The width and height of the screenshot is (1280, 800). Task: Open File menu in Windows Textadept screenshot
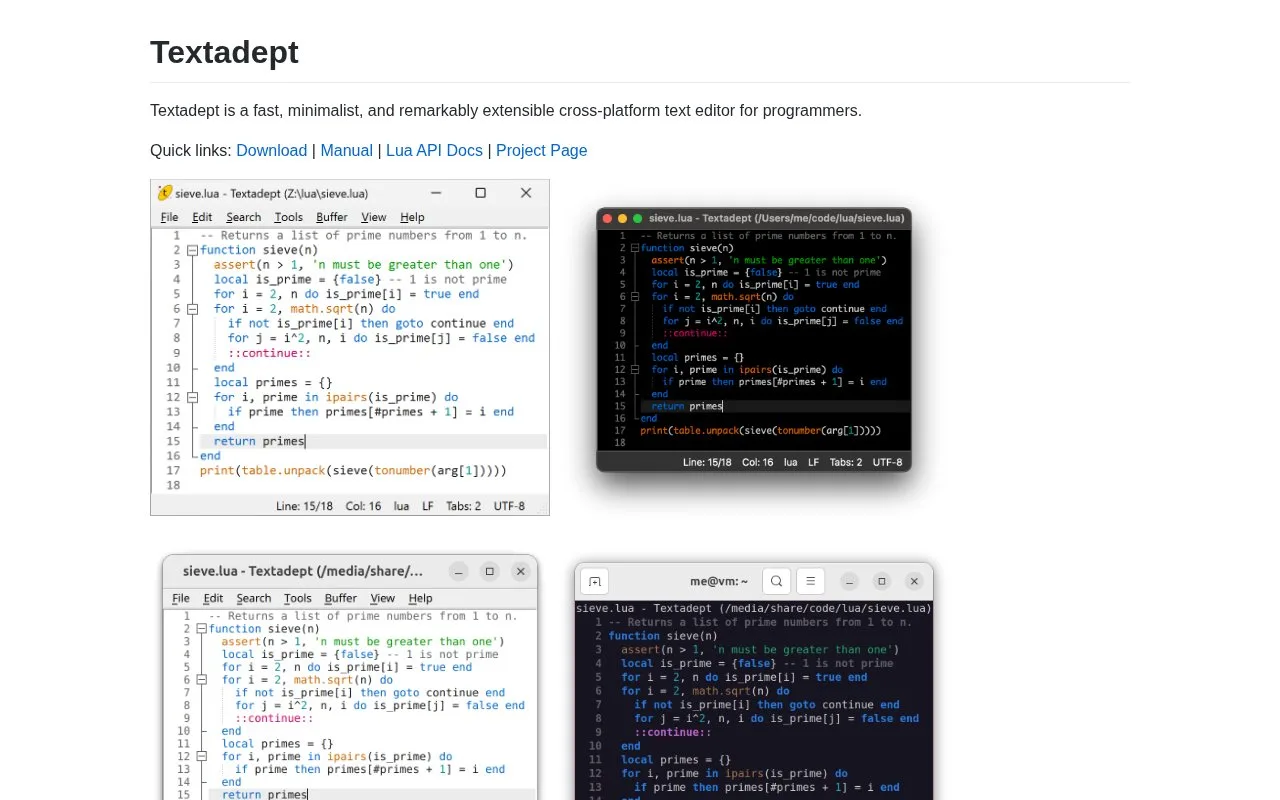pos(170,217)
